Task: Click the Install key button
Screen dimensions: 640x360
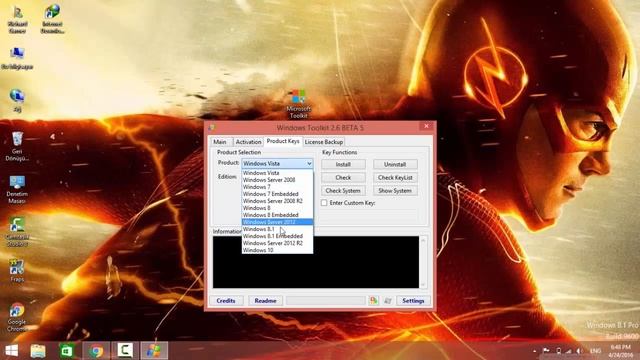Action: (x=343, y=164)
